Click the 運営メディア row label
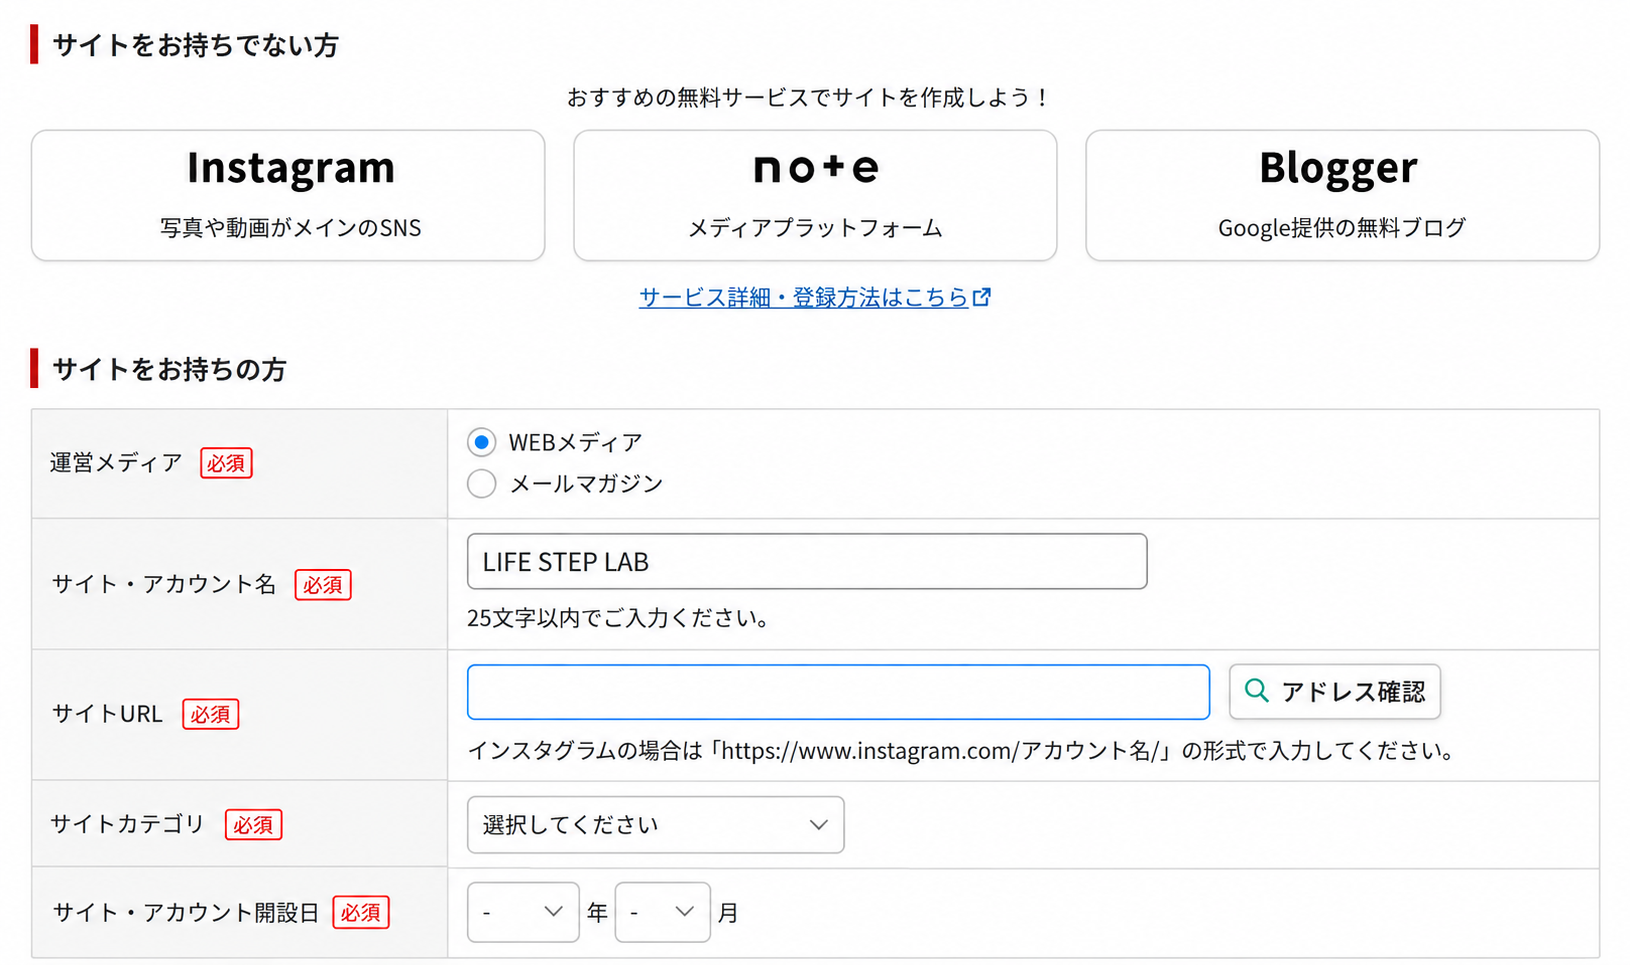Screen dimensions: 1630x965 tap(116, 463)
